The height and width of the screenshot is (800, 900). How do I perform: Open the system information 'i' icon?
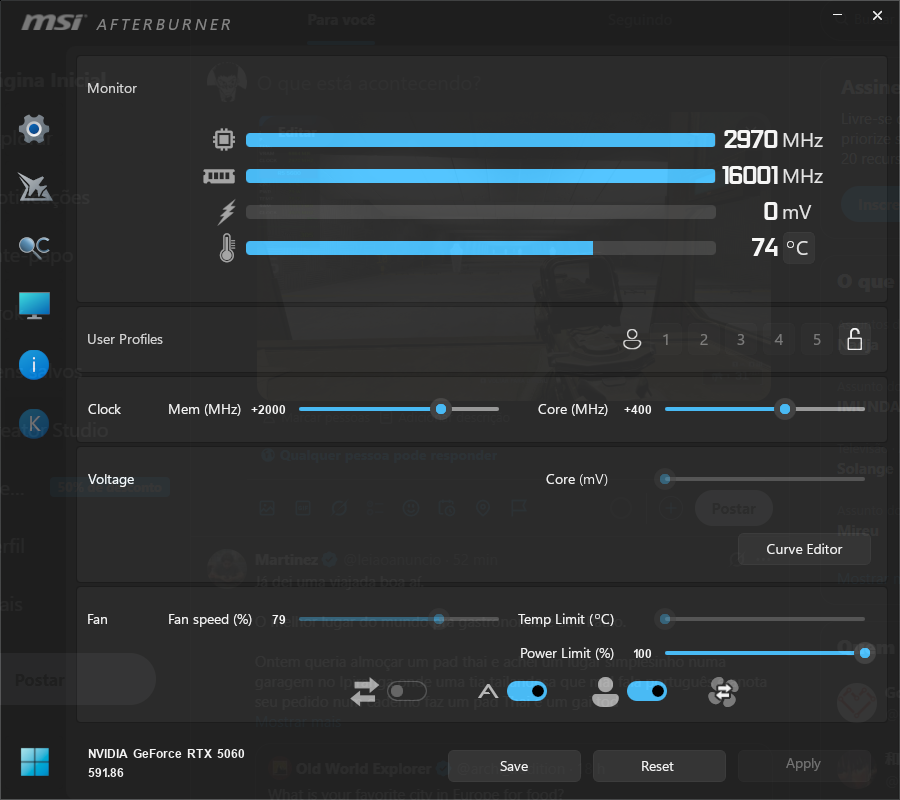[34, 365]
